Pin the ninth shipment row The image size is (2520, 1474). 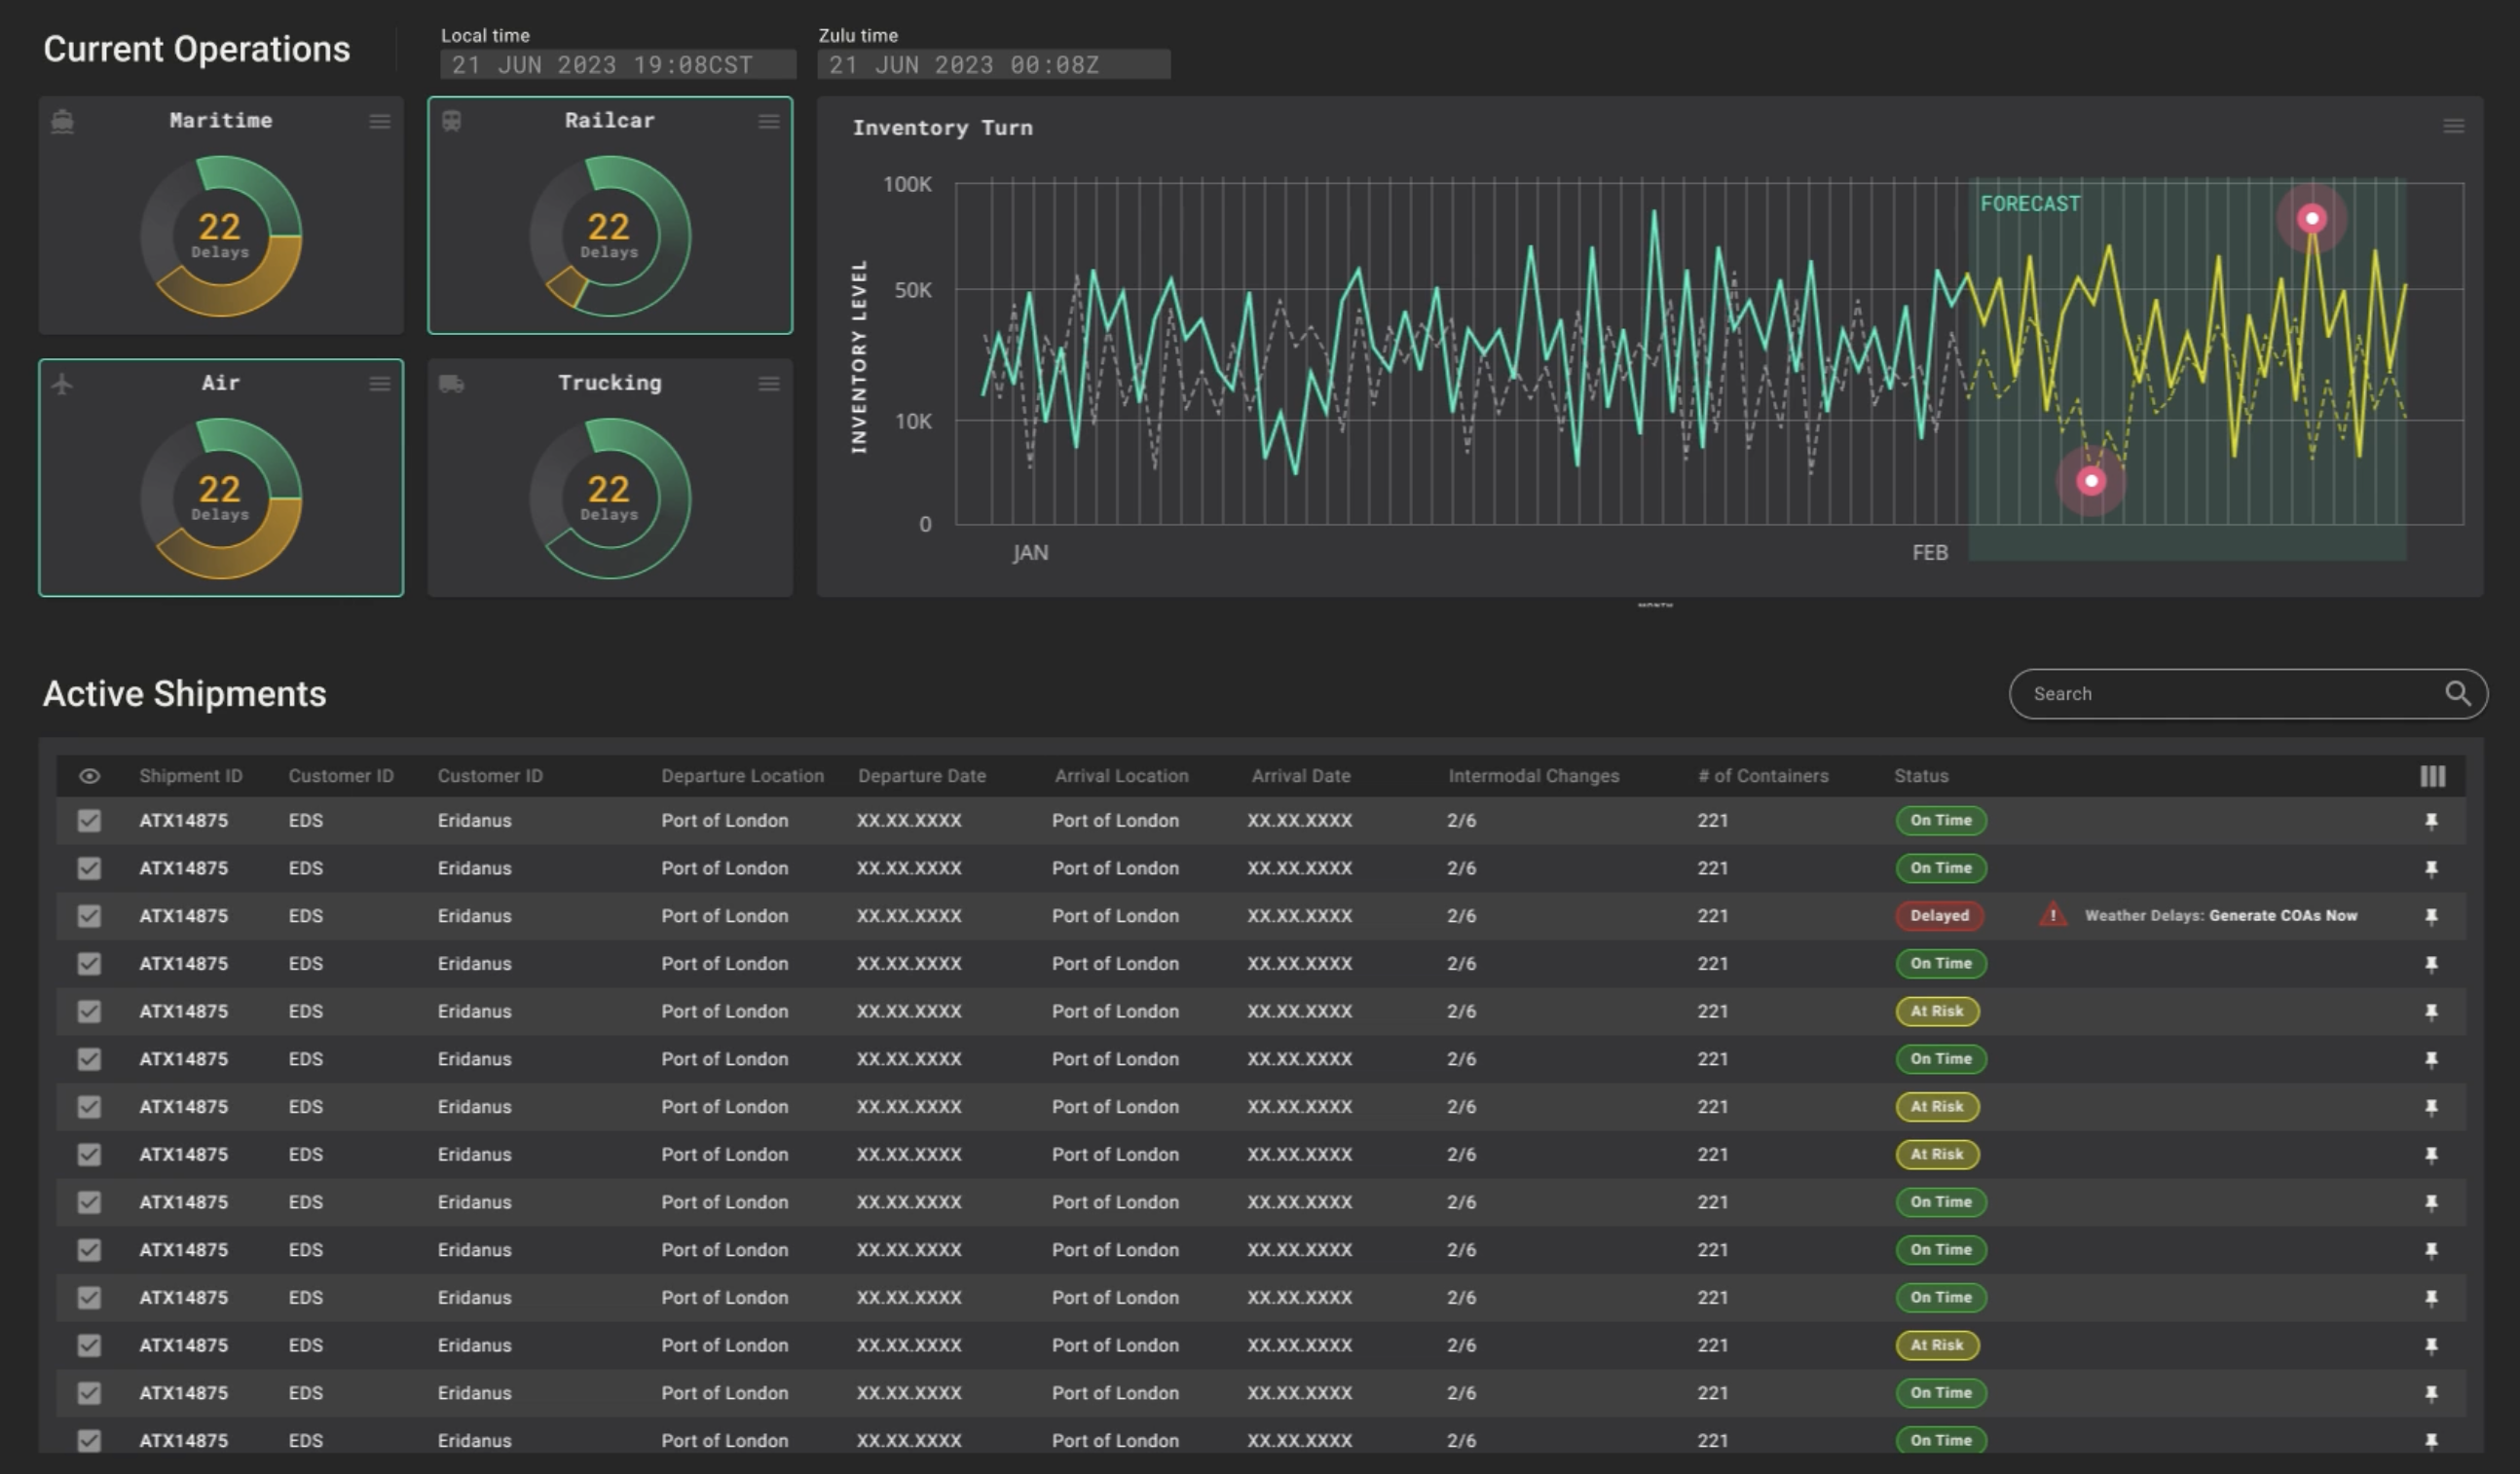2432,1203
